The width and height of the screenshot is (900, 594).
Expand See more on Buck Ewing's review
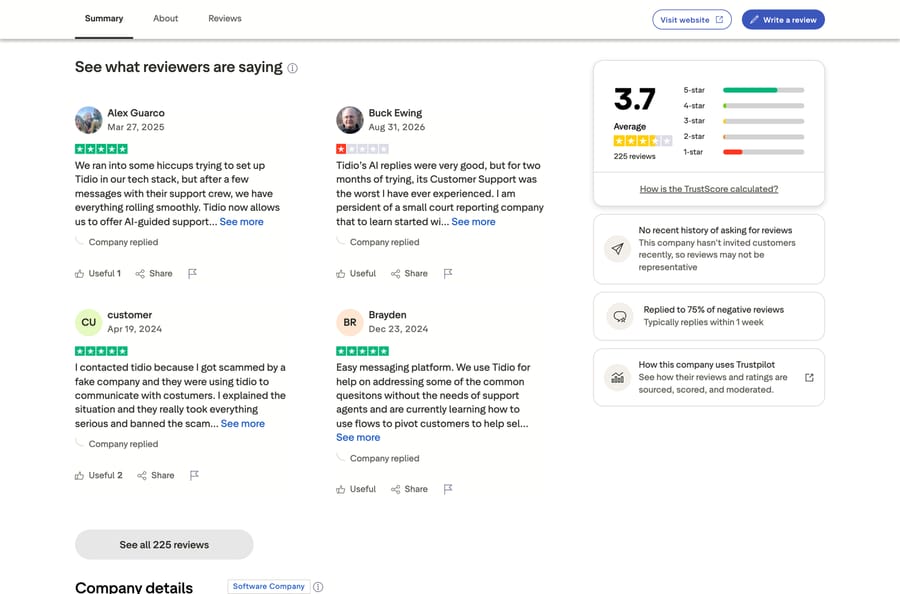point(474,222)
